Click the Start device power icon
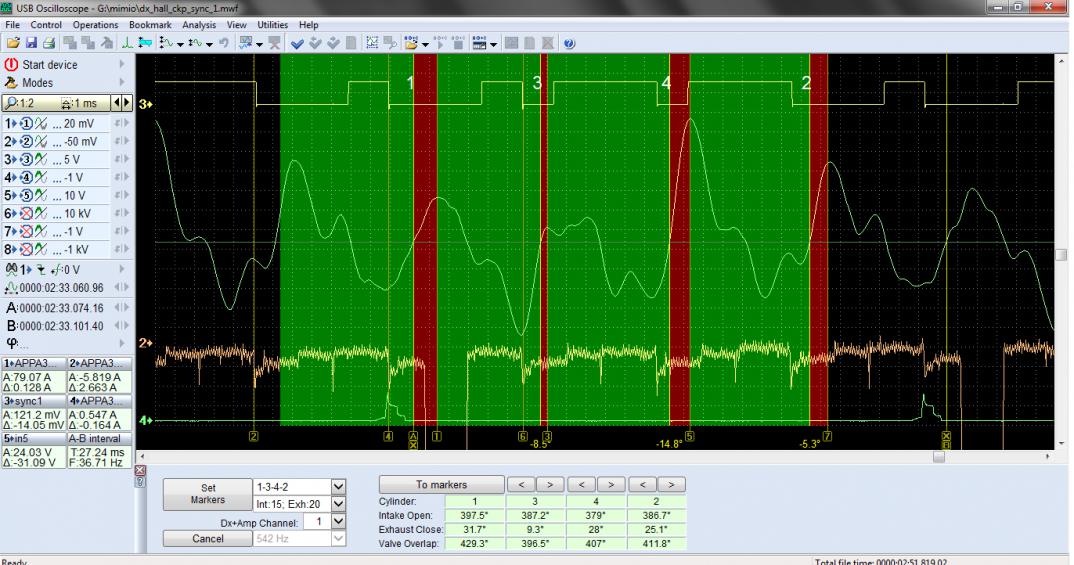The image size is (1074, 565). pos(12,65)
